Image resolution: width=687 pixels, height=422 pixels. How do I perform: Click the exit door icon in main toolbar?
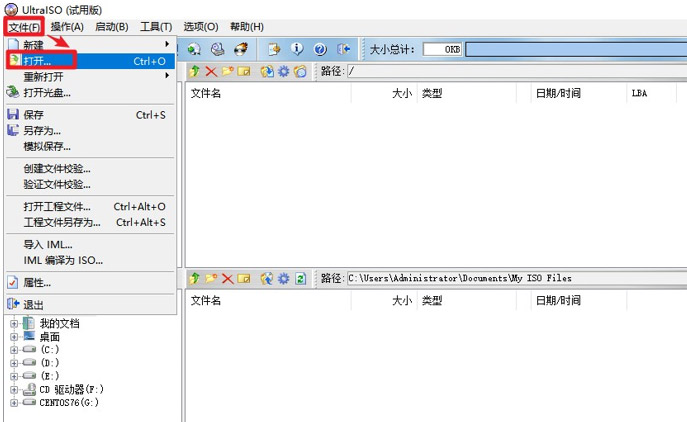point(344,49)
